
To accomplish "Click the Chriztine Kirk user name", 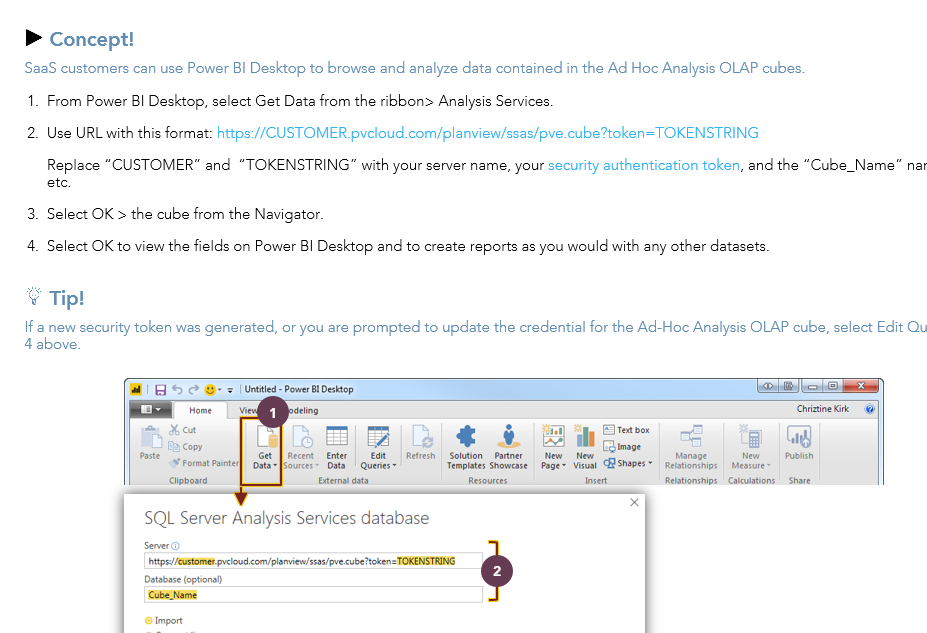I will coord(822,409).
